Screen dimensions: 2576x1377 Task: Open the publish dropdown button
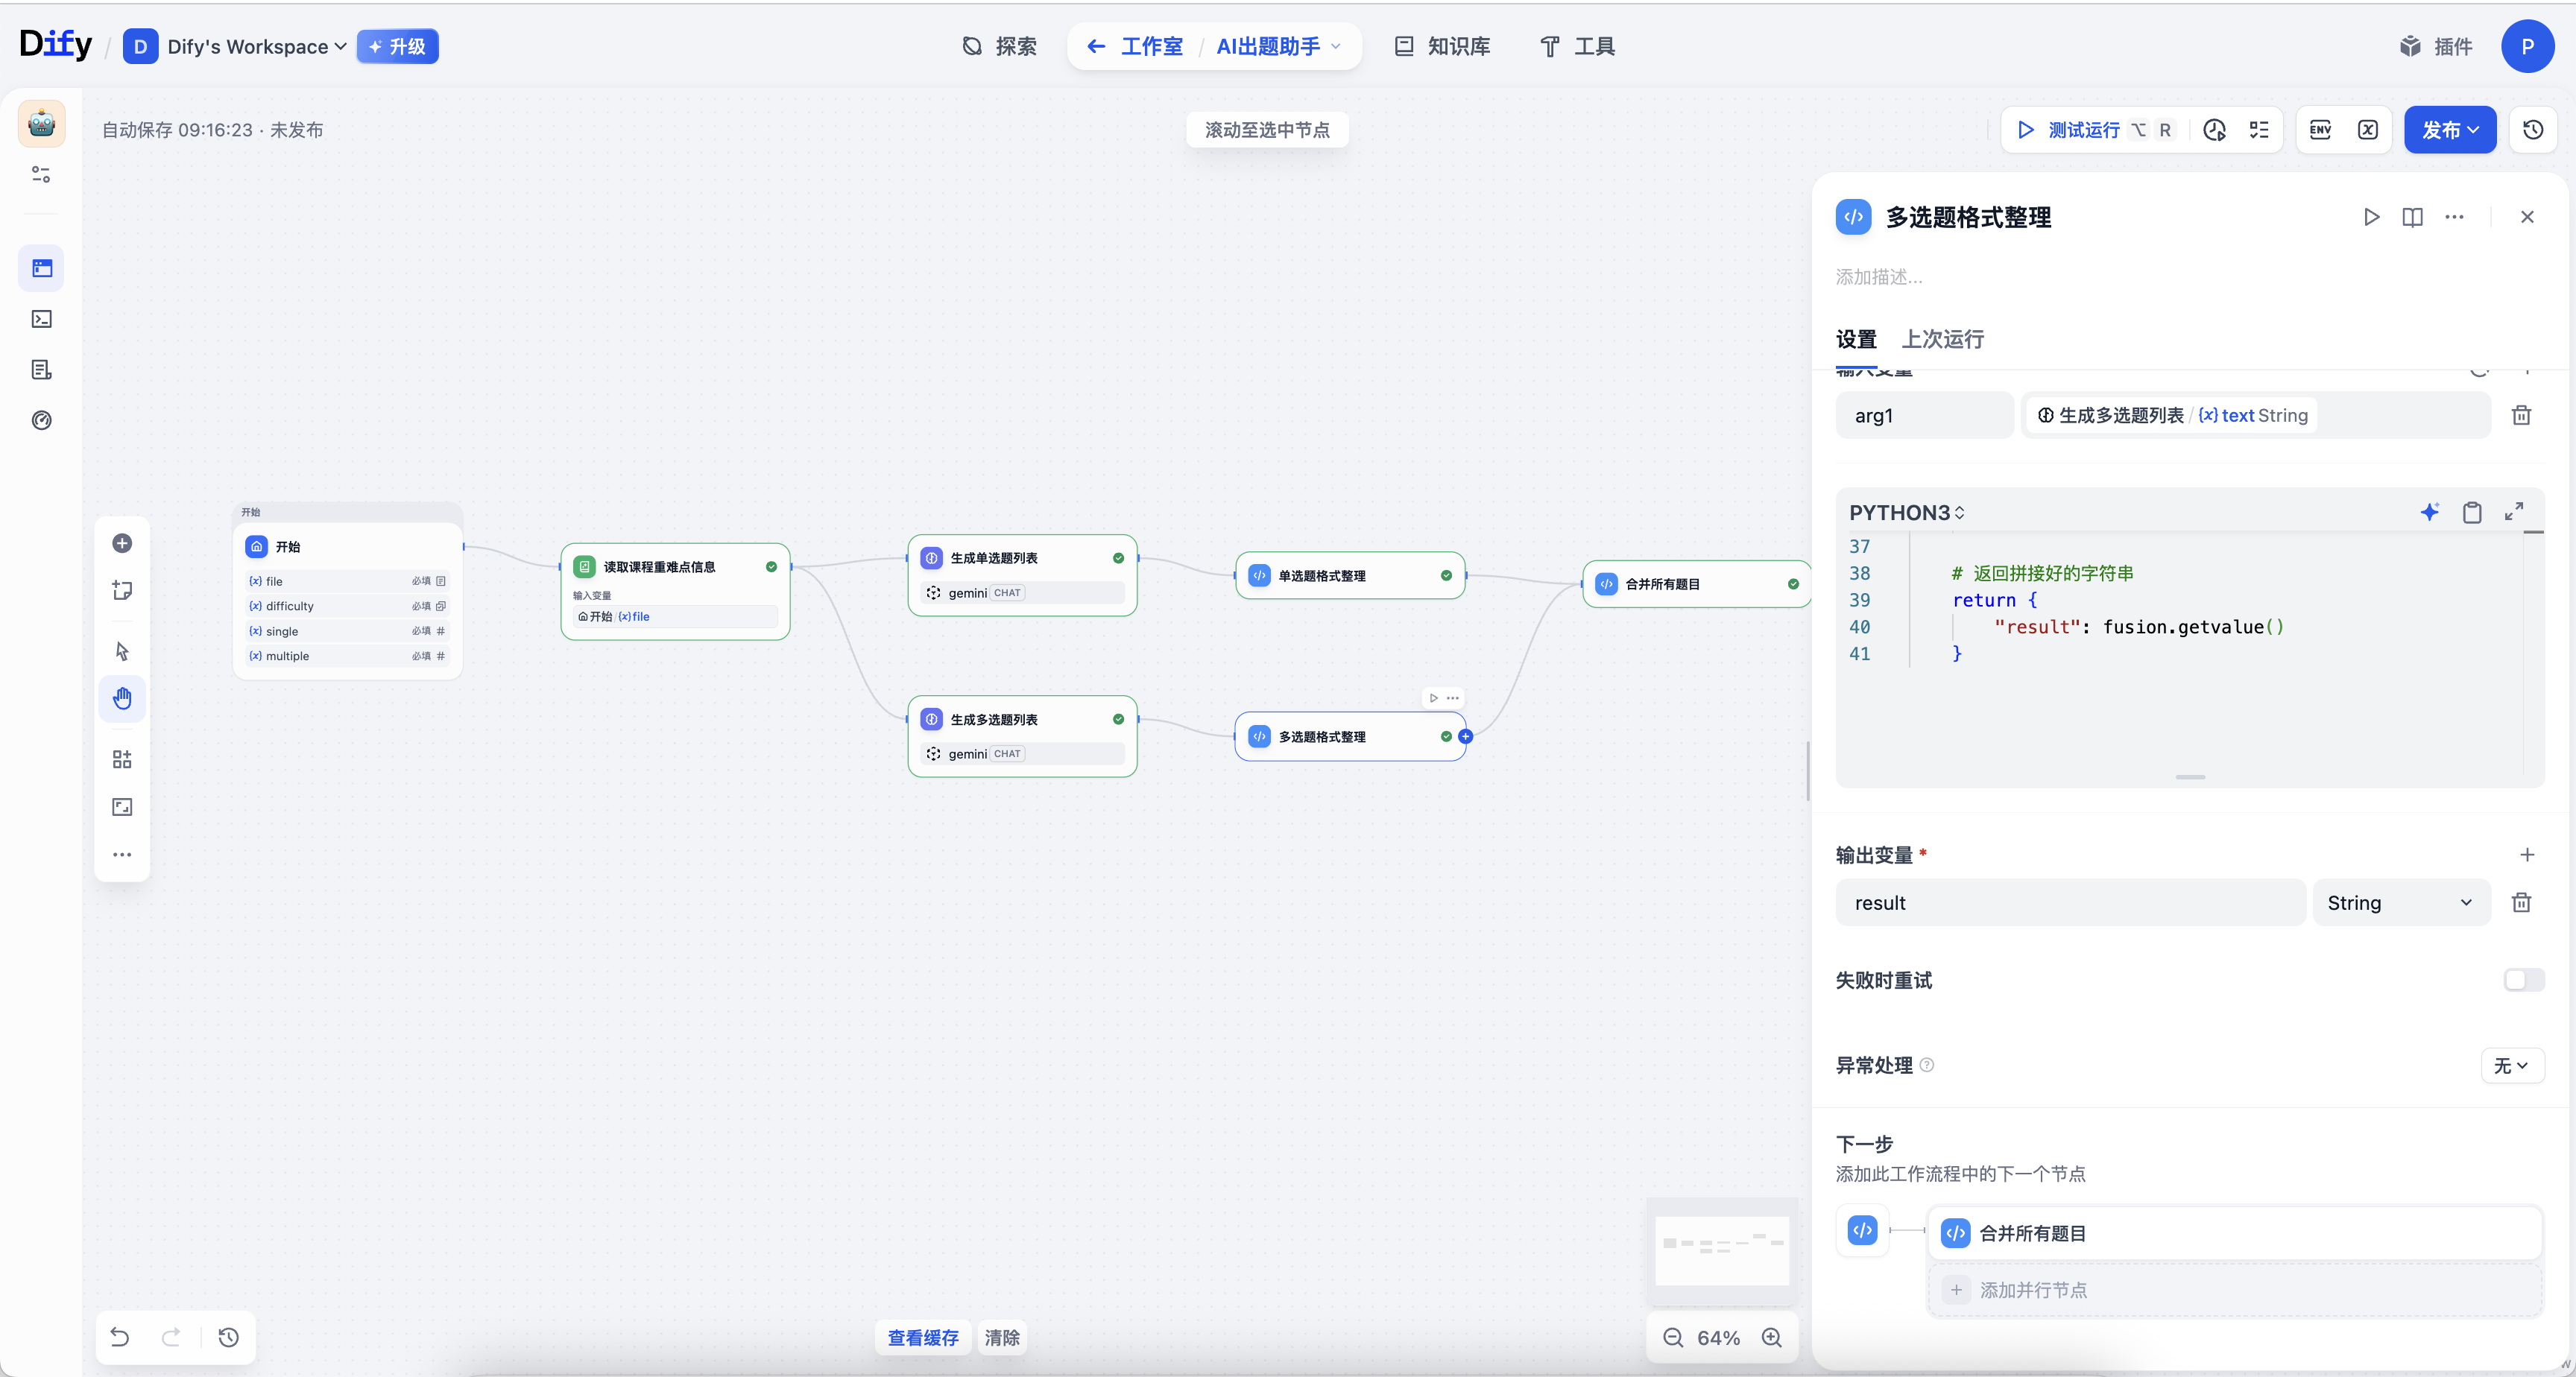click(2449, 130)
